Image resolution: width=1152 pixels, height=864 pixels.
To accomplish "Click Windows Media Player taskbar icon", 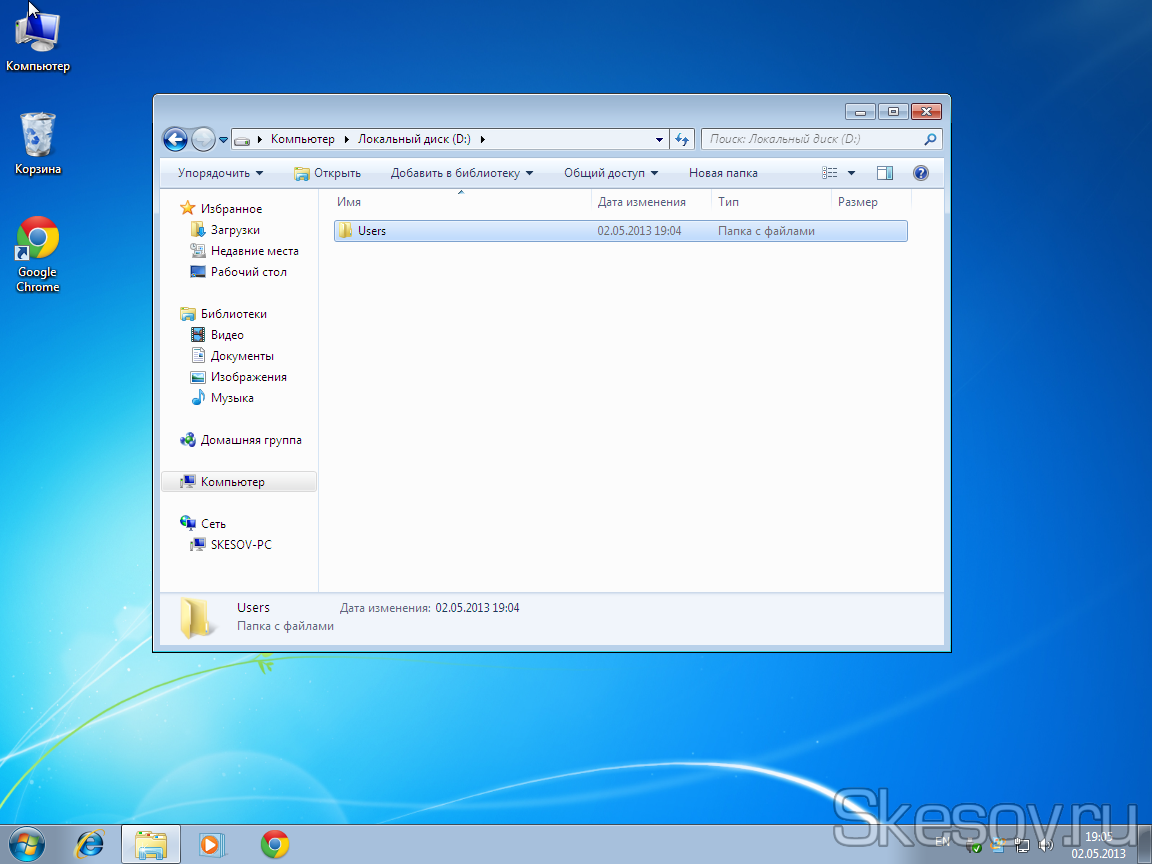I will tap(212, 844).
